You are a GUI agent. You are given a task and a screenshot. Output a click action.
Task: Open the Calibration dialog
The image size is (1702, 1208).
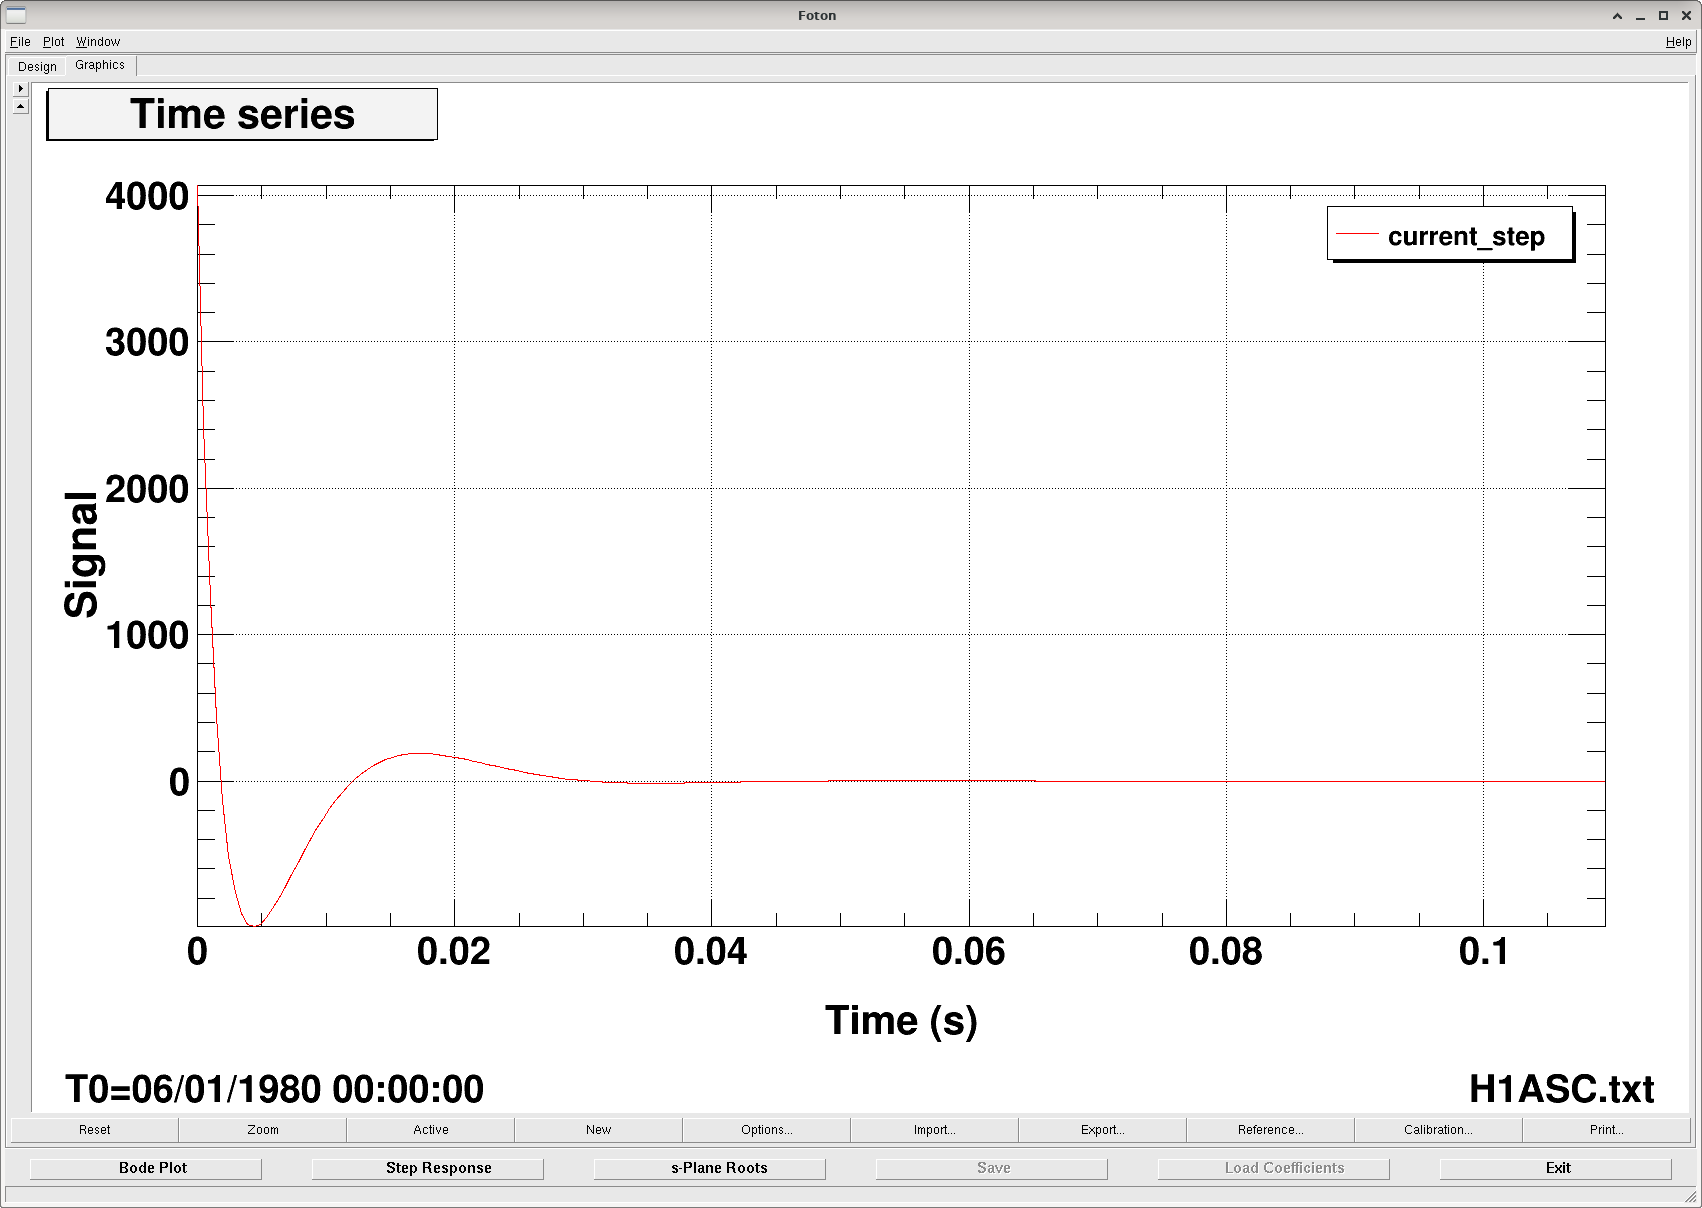click(1438, 1130)
